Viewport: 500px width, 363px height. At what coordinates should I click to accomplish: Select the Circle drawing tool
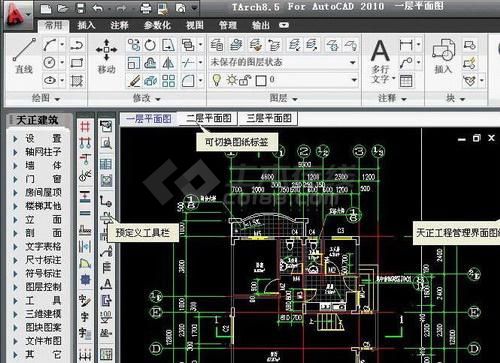50,63
